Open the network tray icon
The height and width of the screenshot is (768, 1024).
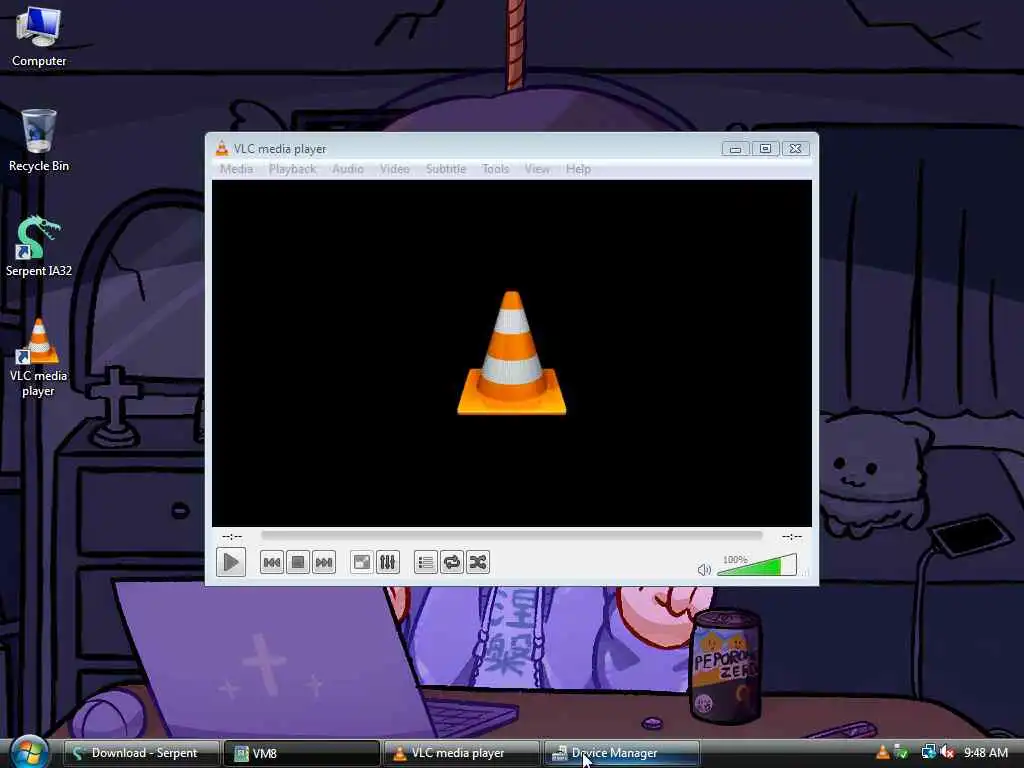click(x=928, y=752)
